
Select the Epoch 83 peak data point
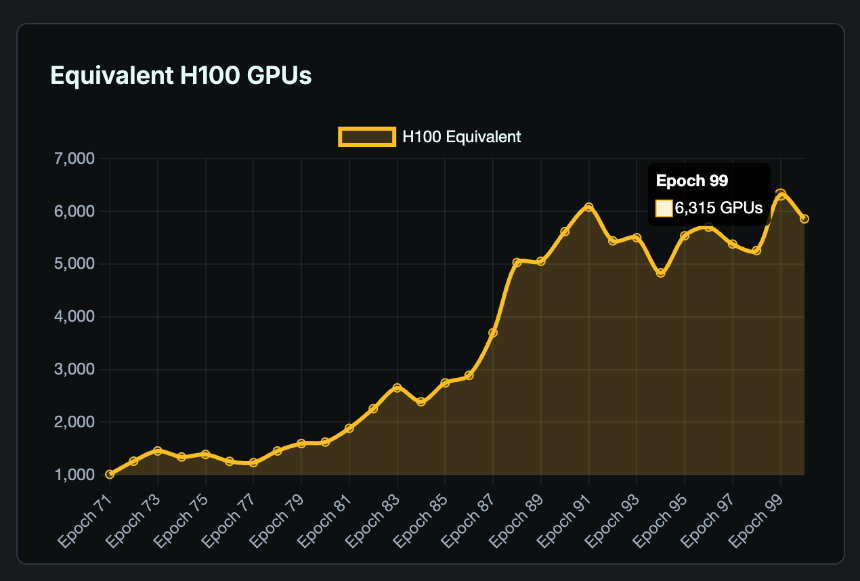(397, 388)
